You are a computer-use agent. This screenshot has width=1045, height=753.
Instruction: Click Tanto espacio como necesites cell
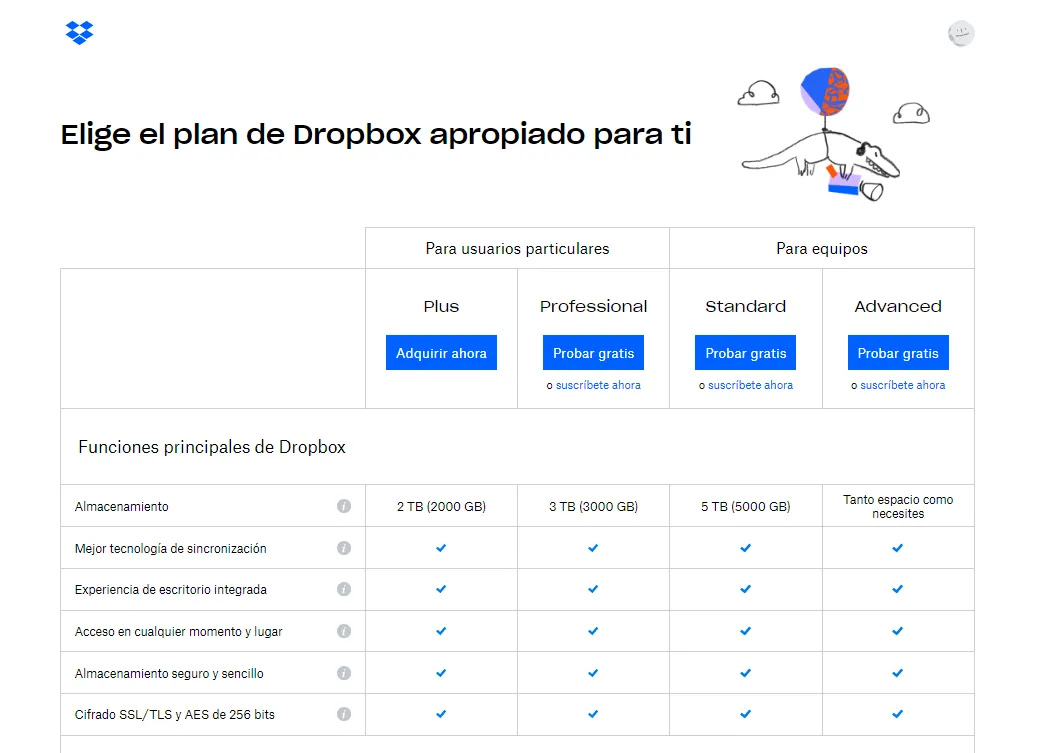coord(898,506)
